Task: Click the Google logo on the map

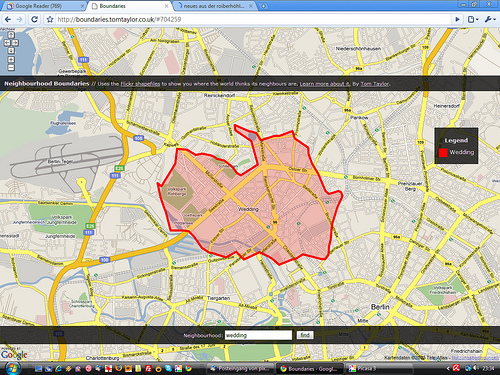Action: coord(14,354)
